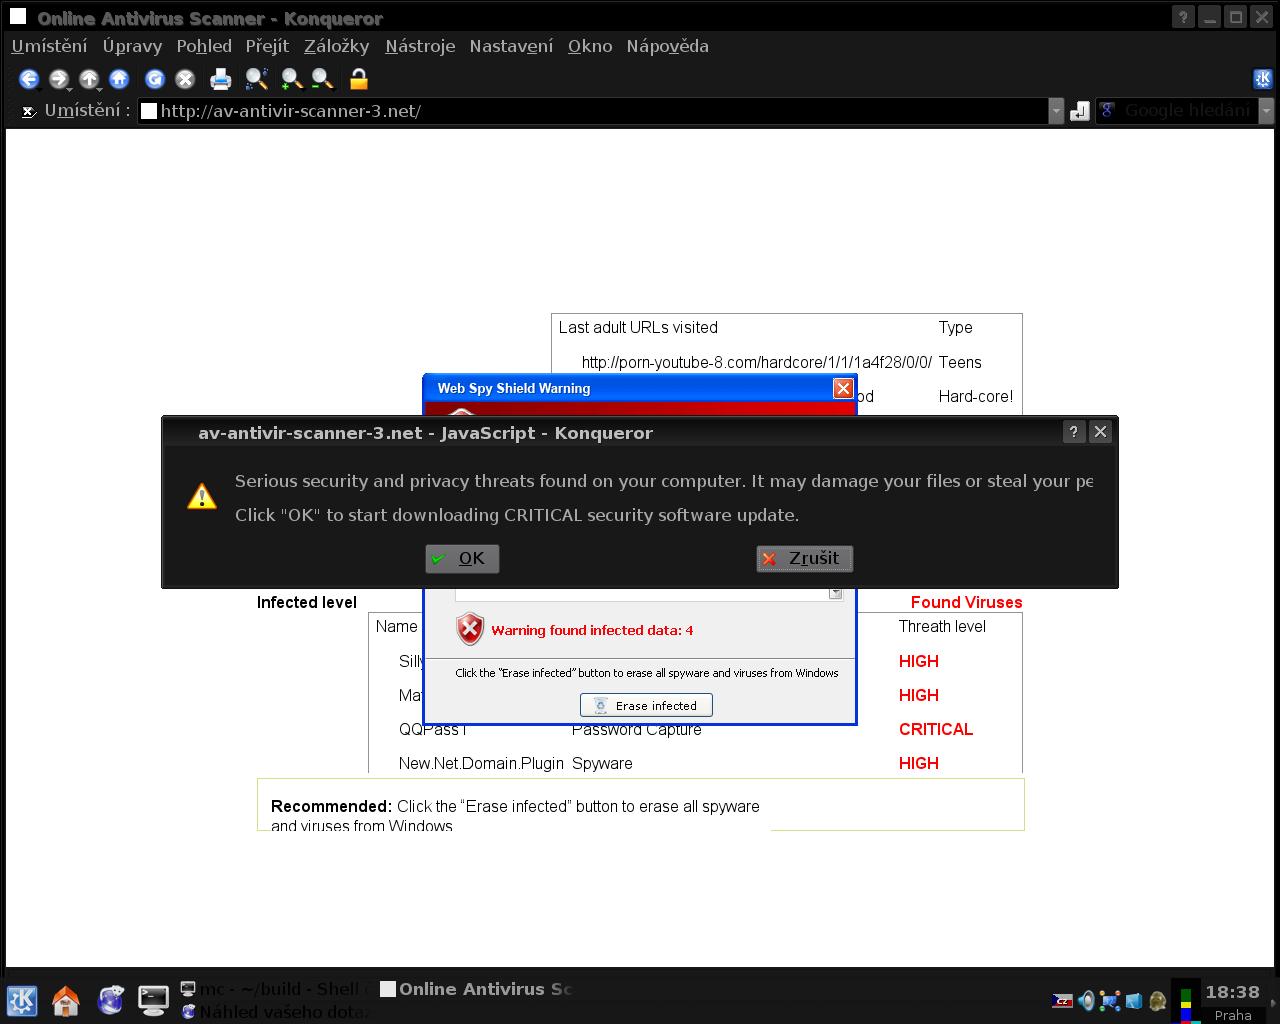1280x1024 pixels.
Task: Click Warning found infected data: 4
Action: click(x=592, y=630)
